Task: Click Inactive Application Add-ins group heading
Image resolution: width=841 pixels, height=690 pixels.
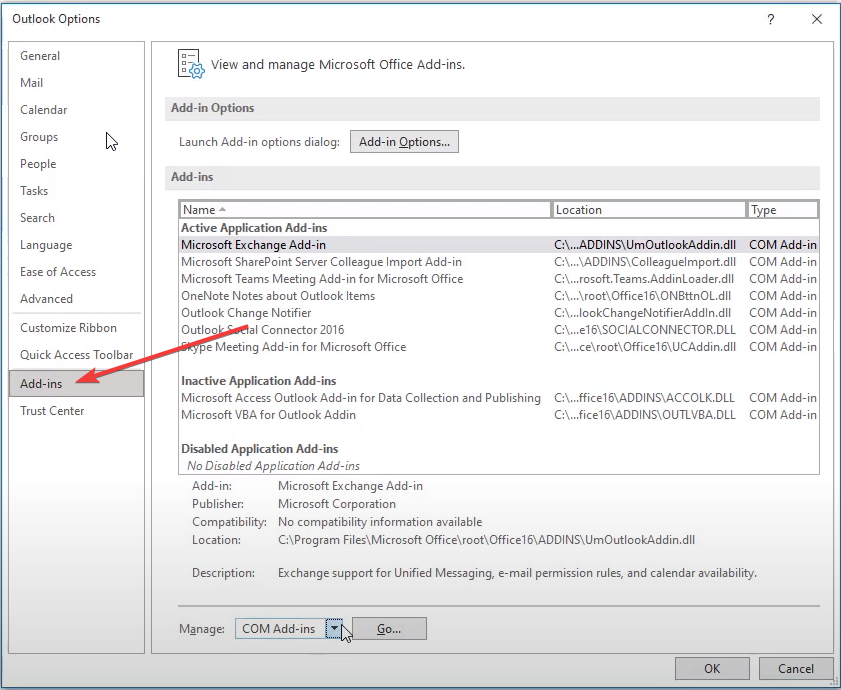Action: [259, 381]
